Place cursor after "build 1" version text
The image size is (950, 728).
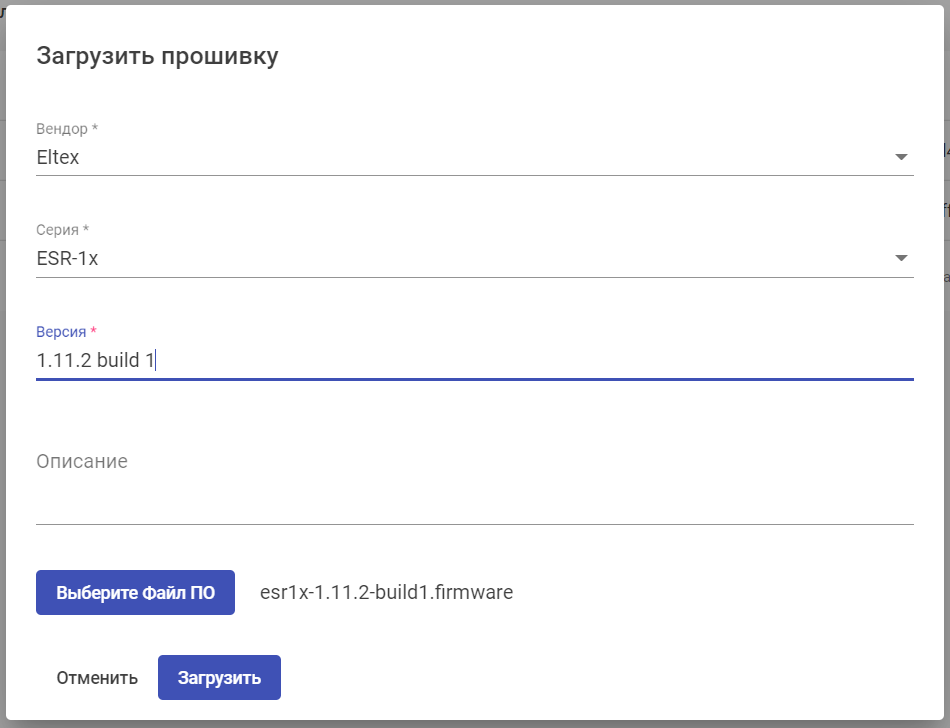point(156,360)
